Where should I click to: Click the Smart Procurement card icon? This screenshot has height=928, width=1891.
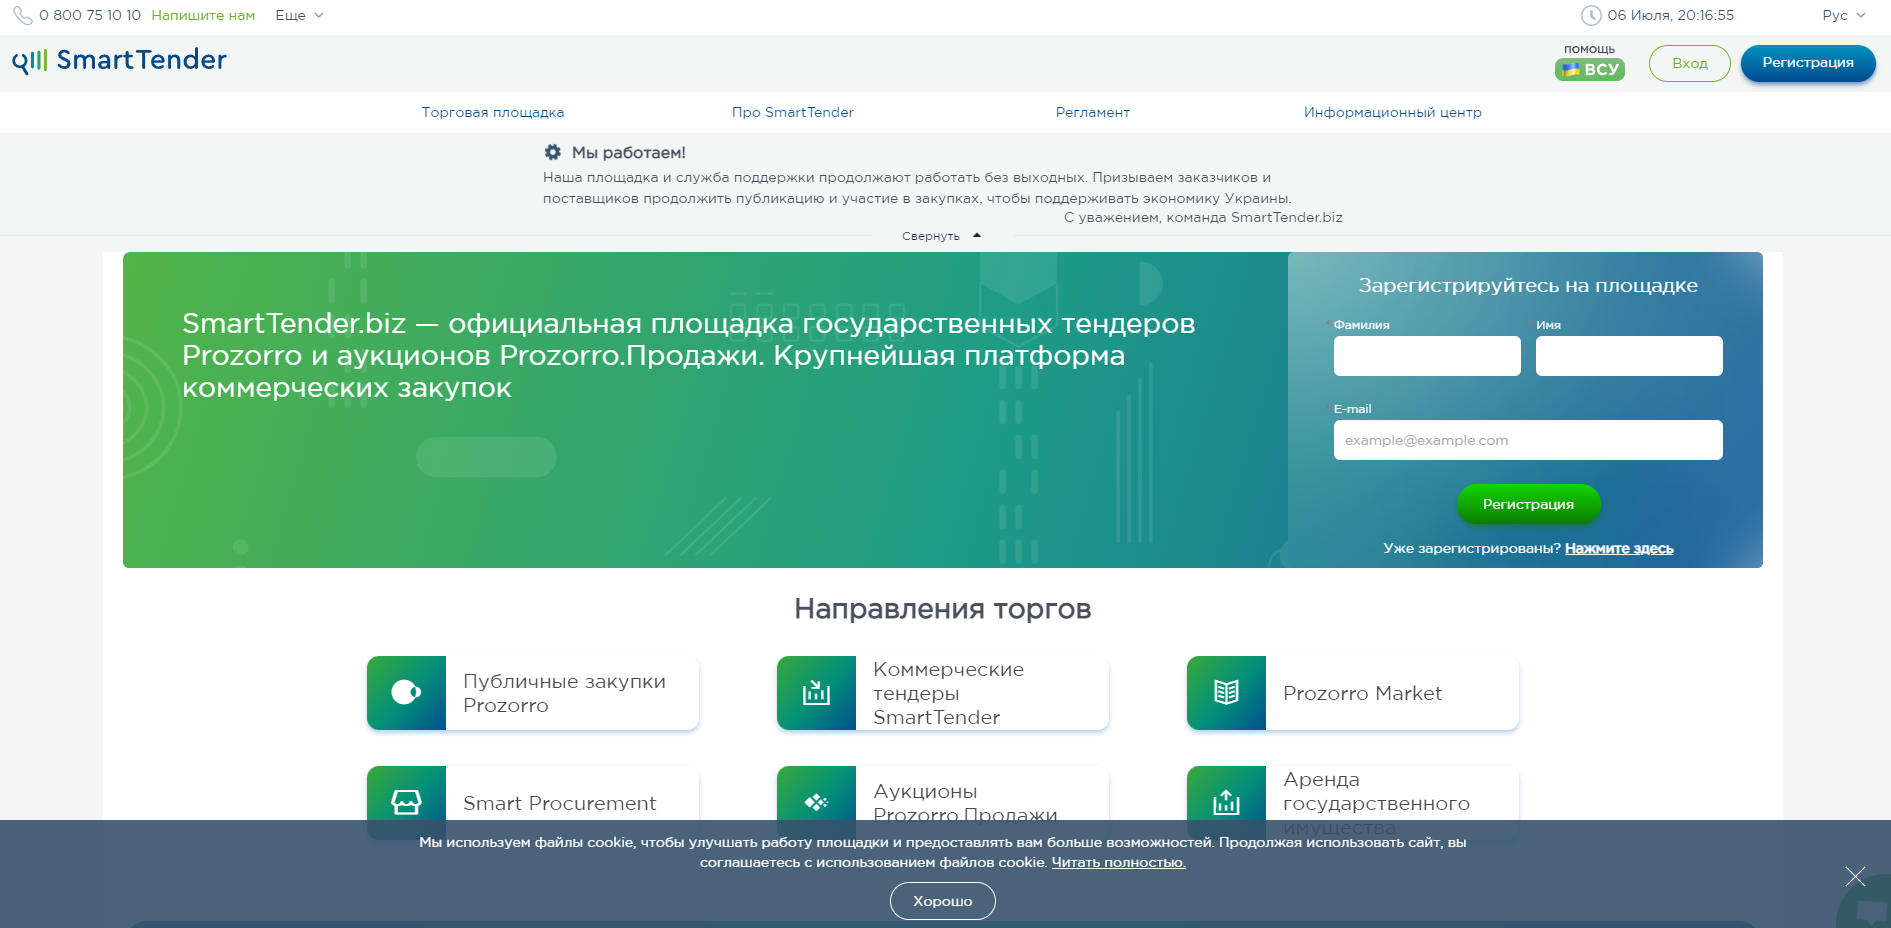[x=406, y=802]
